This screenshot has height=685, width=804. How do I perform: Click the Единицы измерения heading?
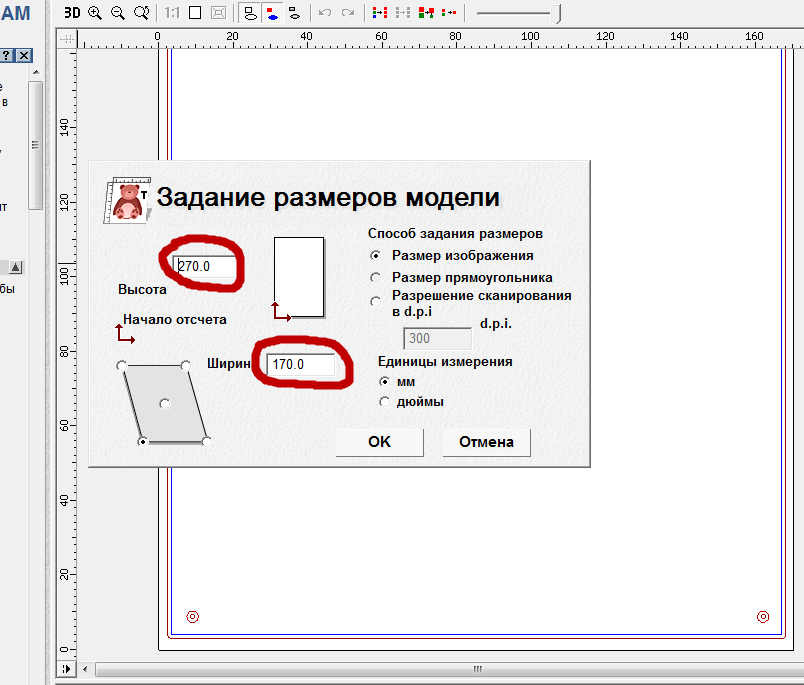[445, 361]
